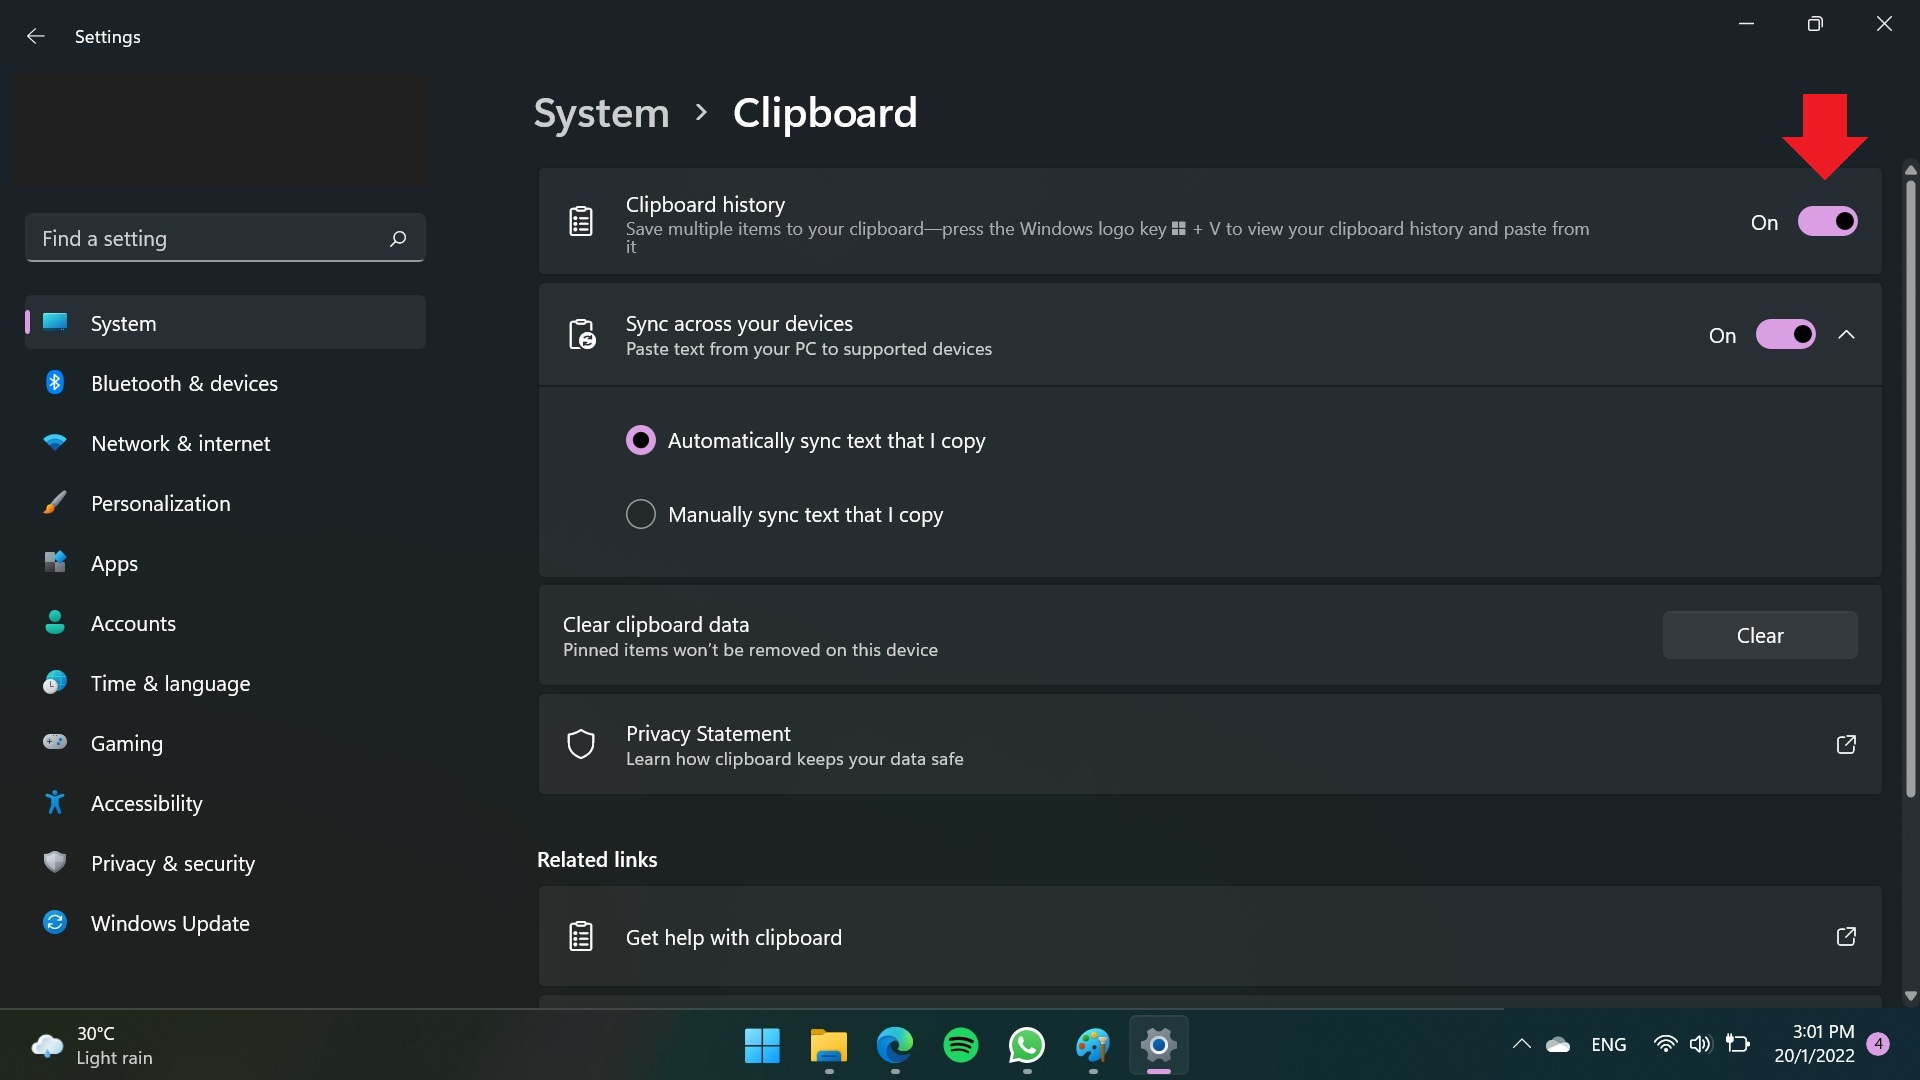1920x1080 pixels.
Task: Disable Sync across your devices toggle
Action: [x=1785, y=335]
